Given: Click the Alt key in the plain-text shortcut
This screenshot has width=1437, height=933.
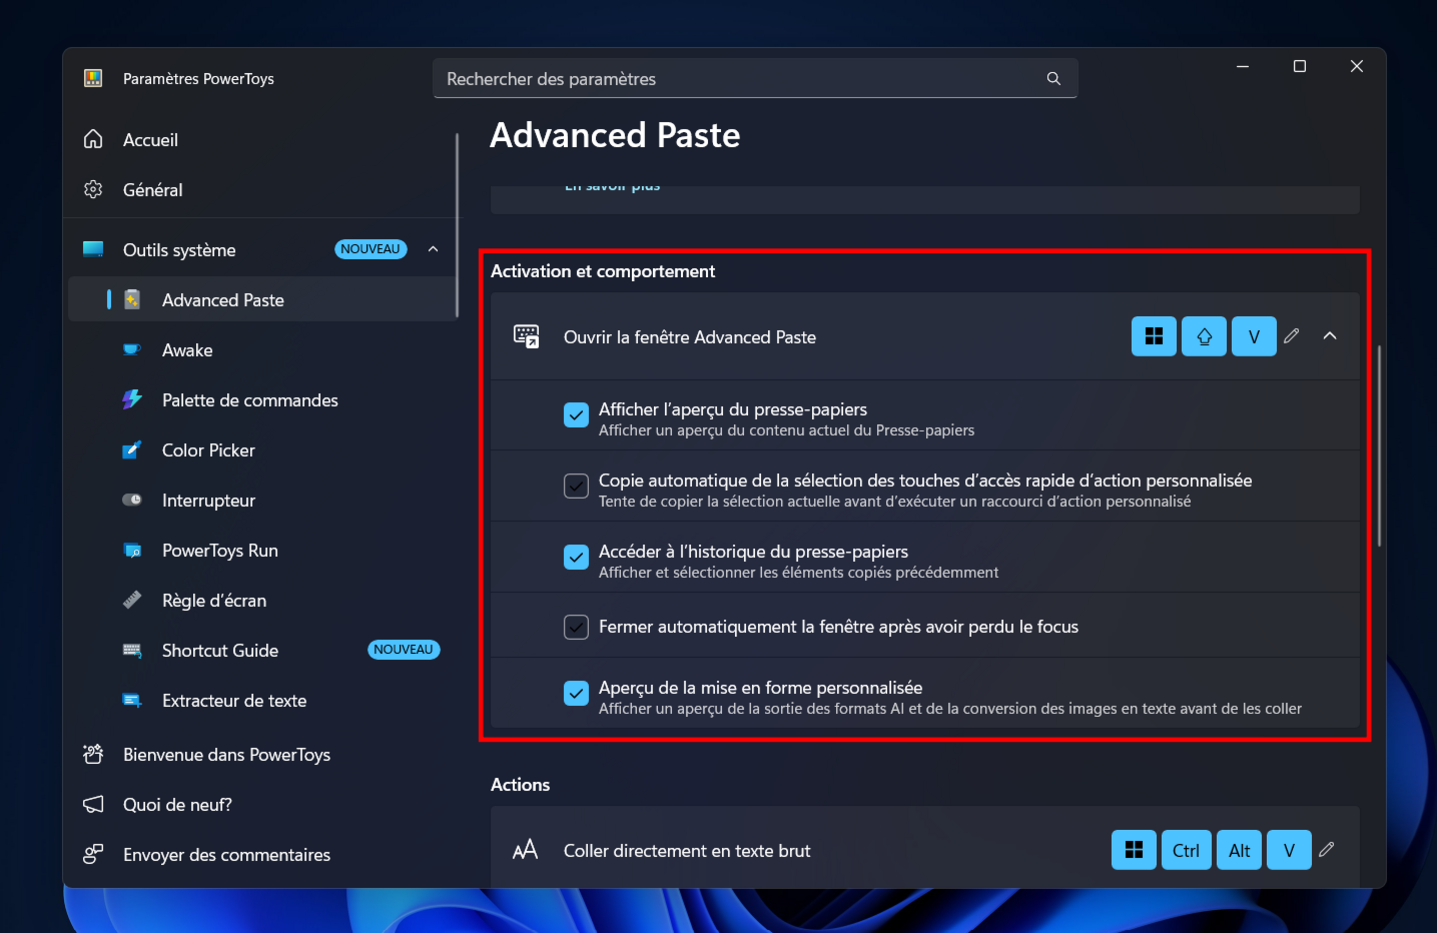Looking at the screenshot, I should 1239,850.
